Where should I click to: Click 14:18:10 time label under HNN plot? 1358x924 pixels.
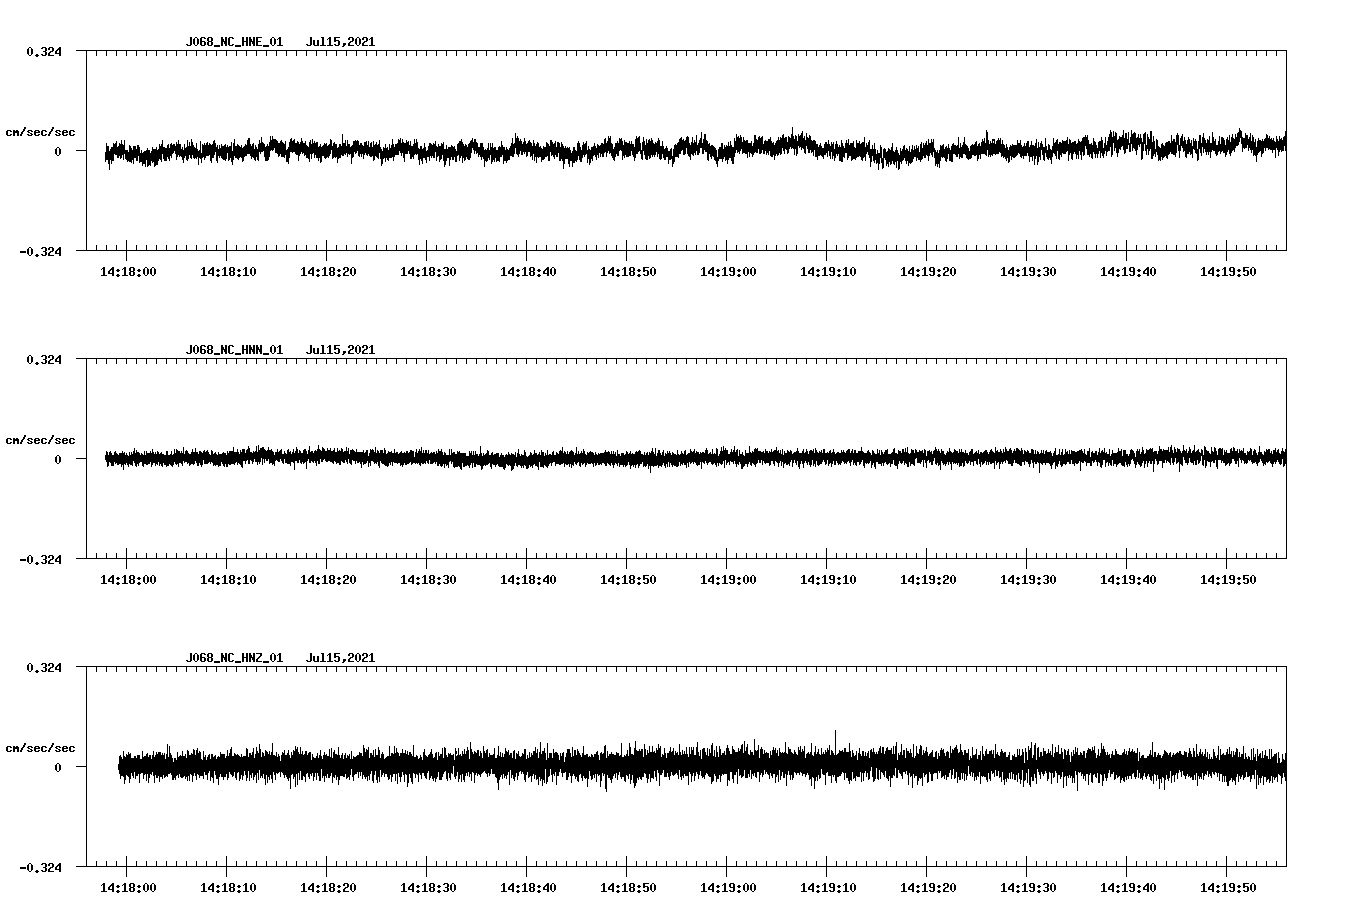228,579
